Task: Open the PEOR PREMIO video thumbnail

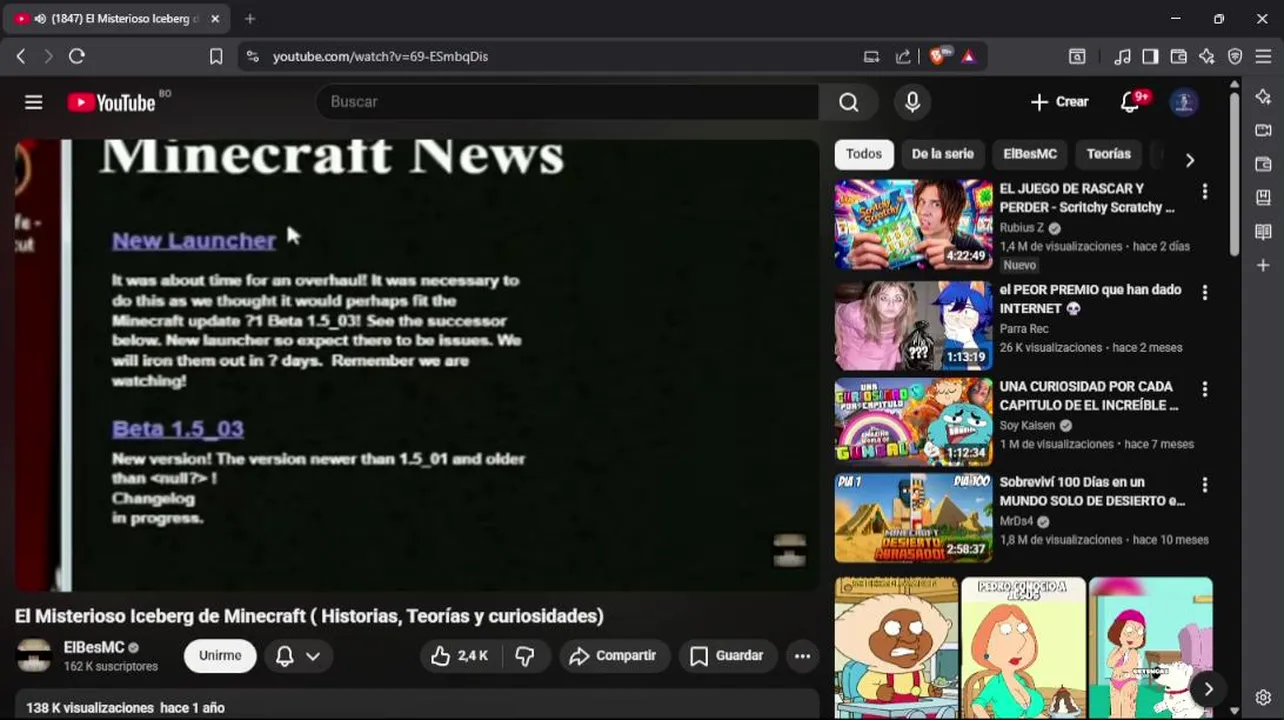Action: (914, 326)
